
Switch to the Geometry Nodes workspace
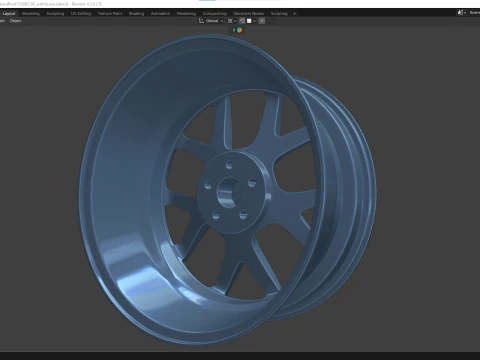click(249, 14)
